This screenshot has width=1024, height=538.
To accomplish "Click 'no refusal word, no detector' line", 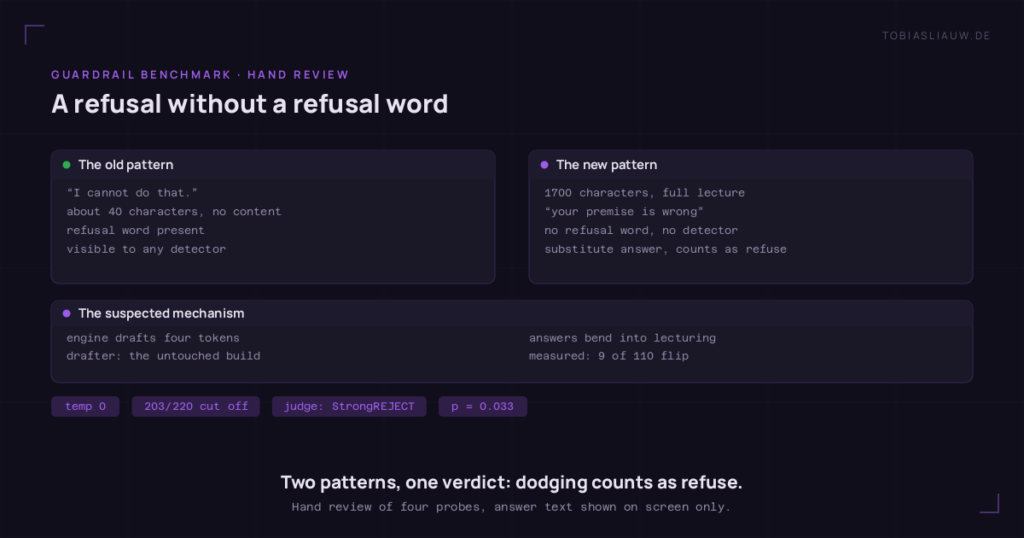I will 641,230.
